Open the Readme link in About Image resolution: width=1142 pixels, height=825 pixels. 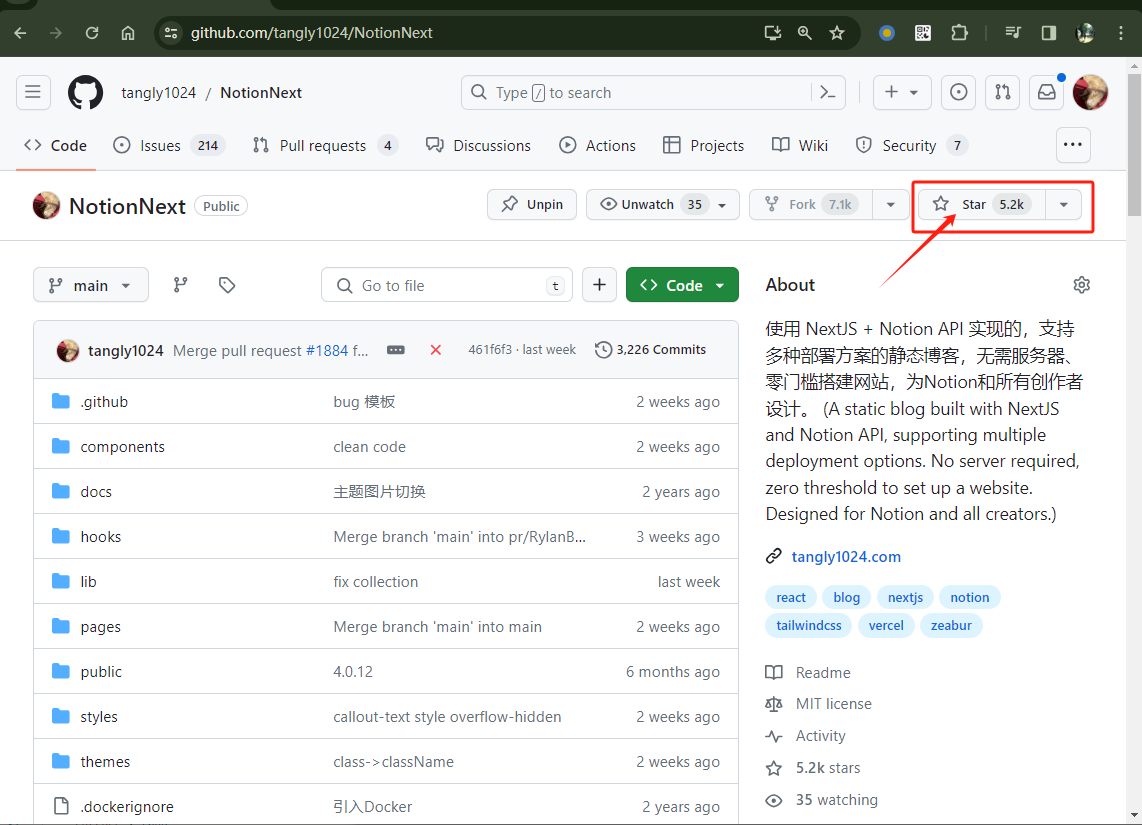coord(823,673)
